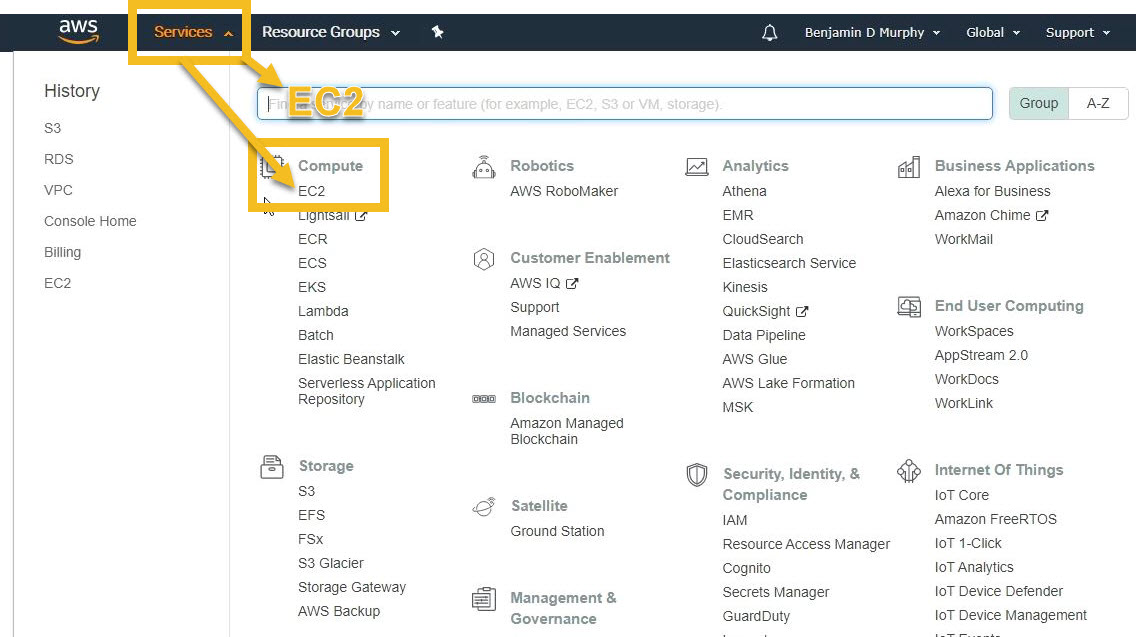Switch to Group view
The image size is (1136, 637).
point(1039,104)
